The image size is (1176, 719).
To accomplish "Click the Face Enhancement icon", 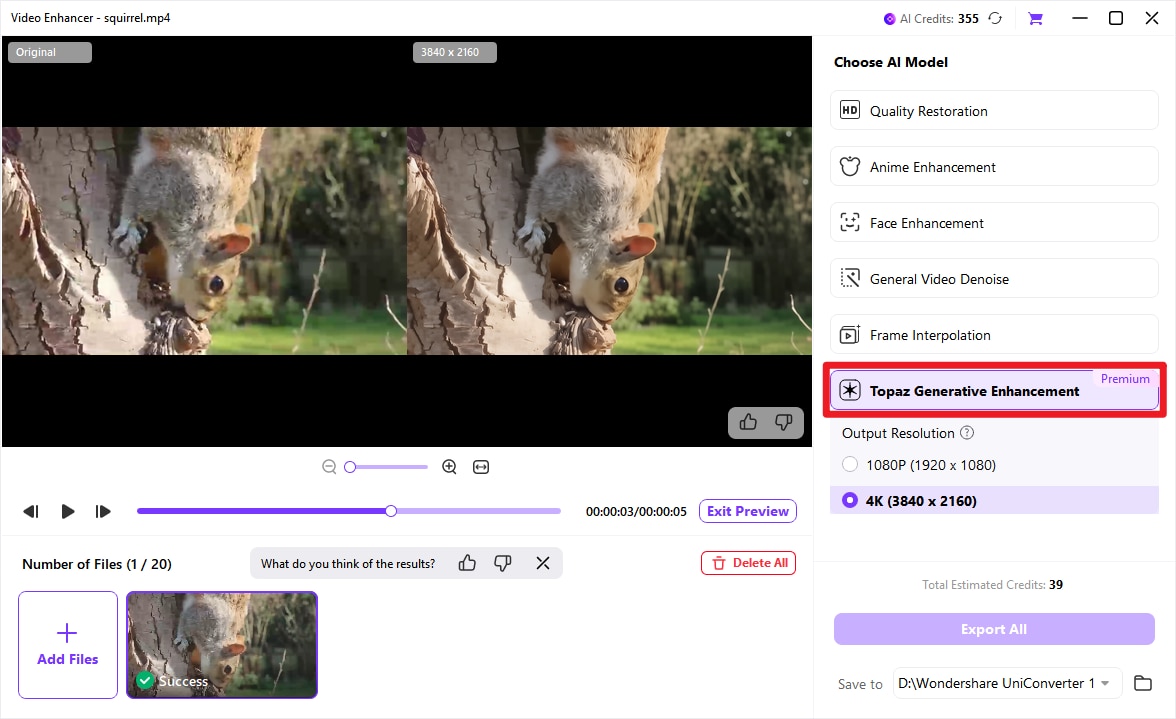I will [850, 222].
